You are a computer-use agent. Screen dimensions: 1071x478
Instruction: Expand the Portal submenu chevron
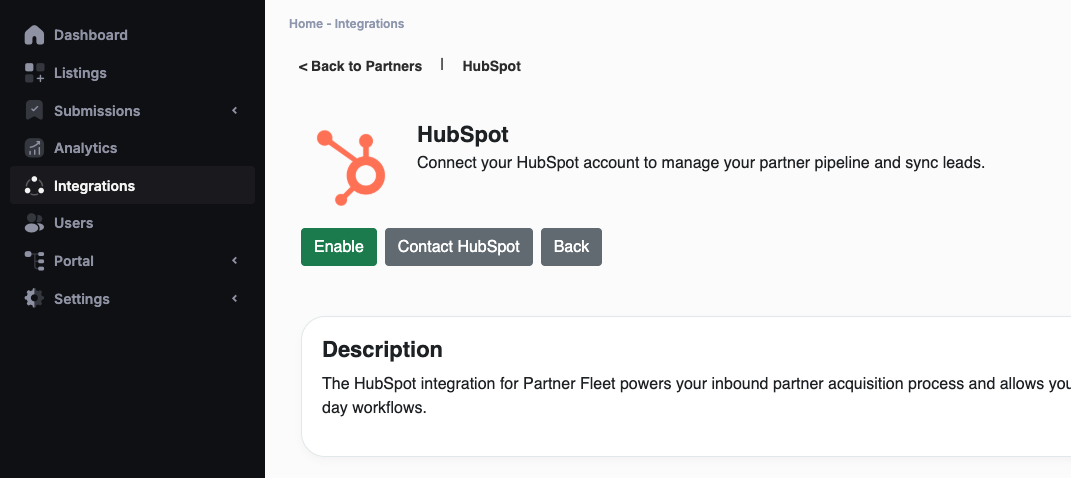point(235,261)
